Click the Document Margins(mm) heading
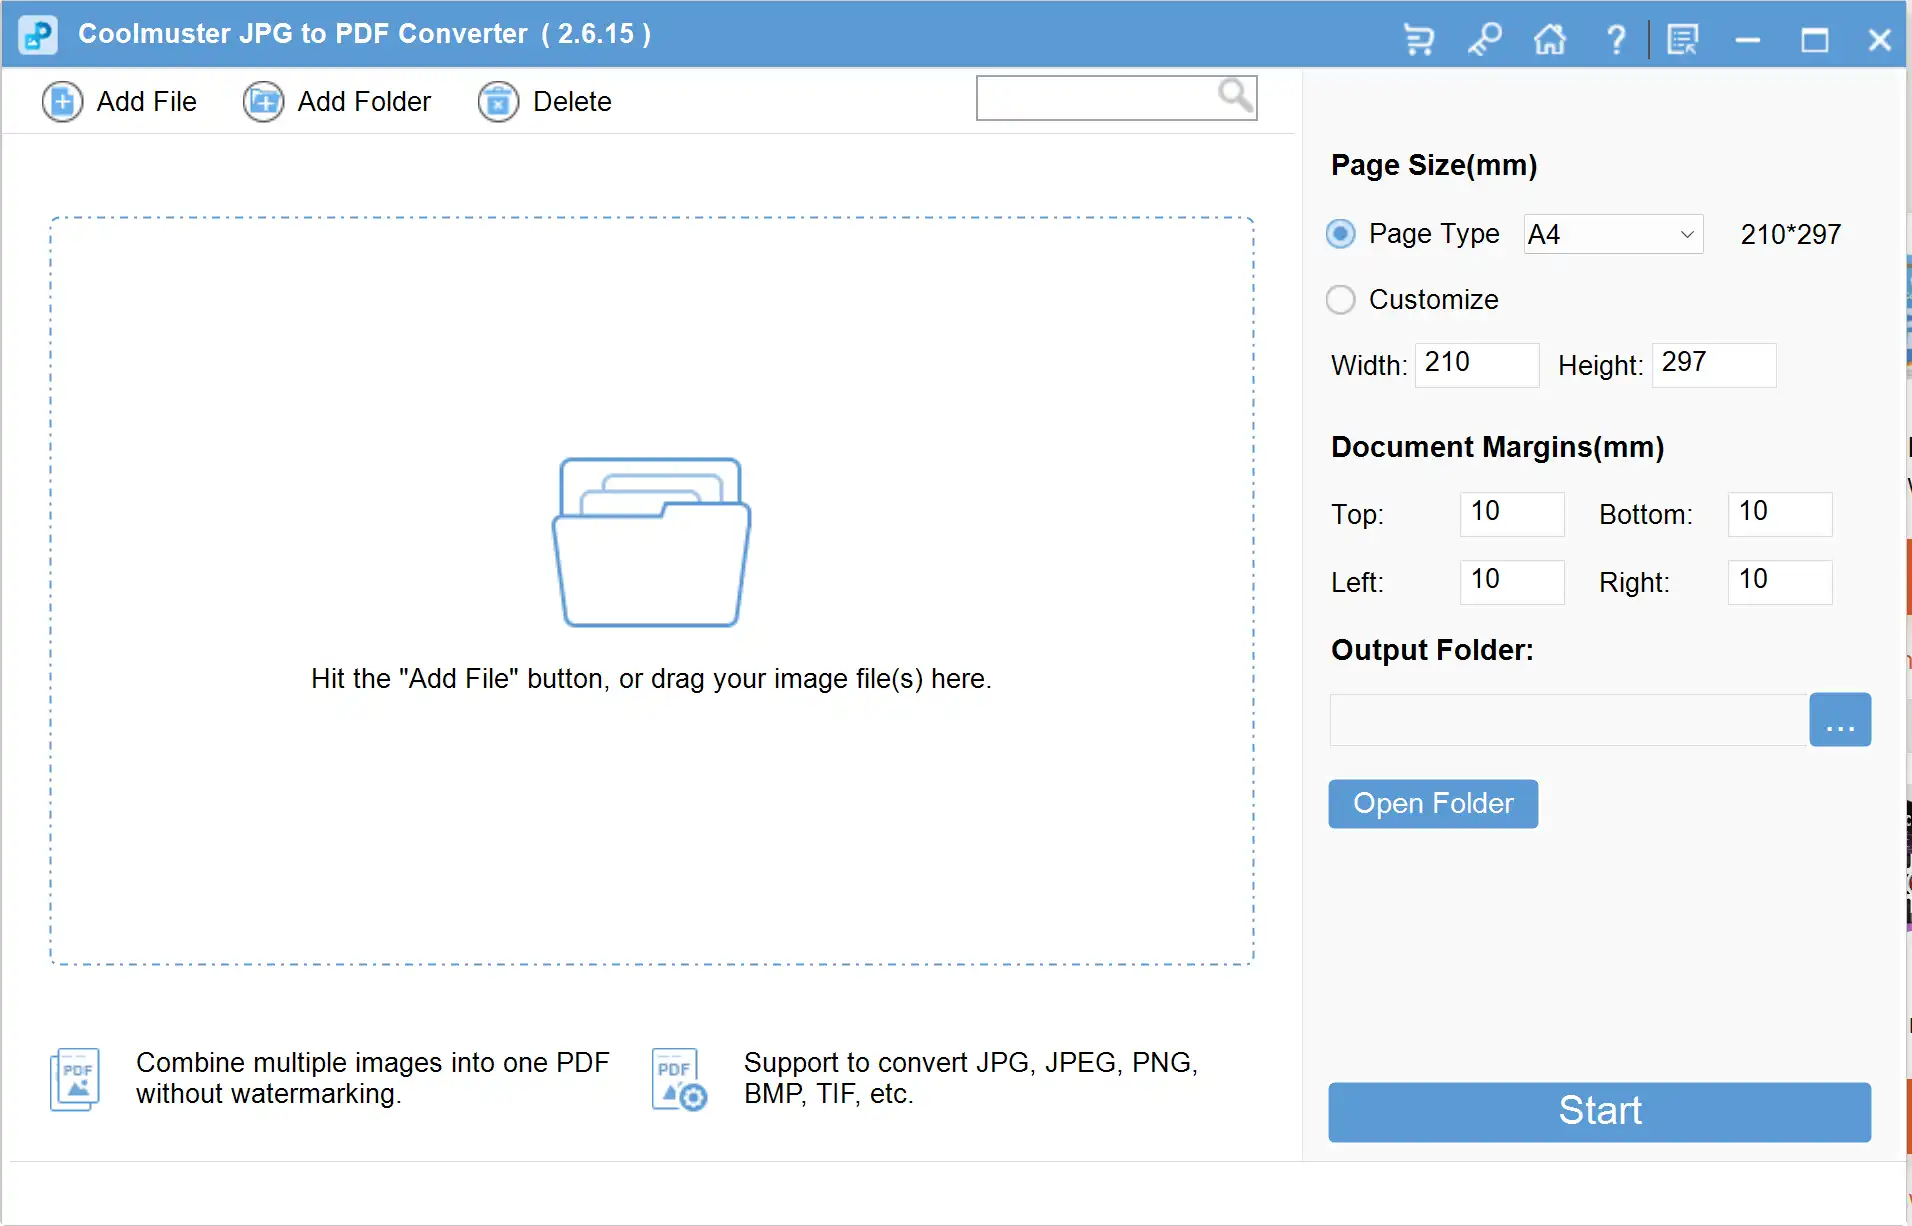This screenshot has width=1912, height=1226. [1497, 447]
